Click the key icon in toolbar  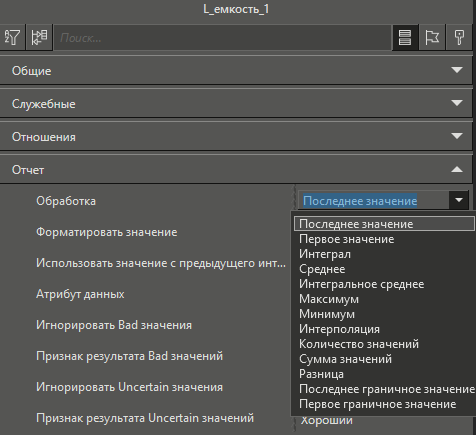coord(459,37)
